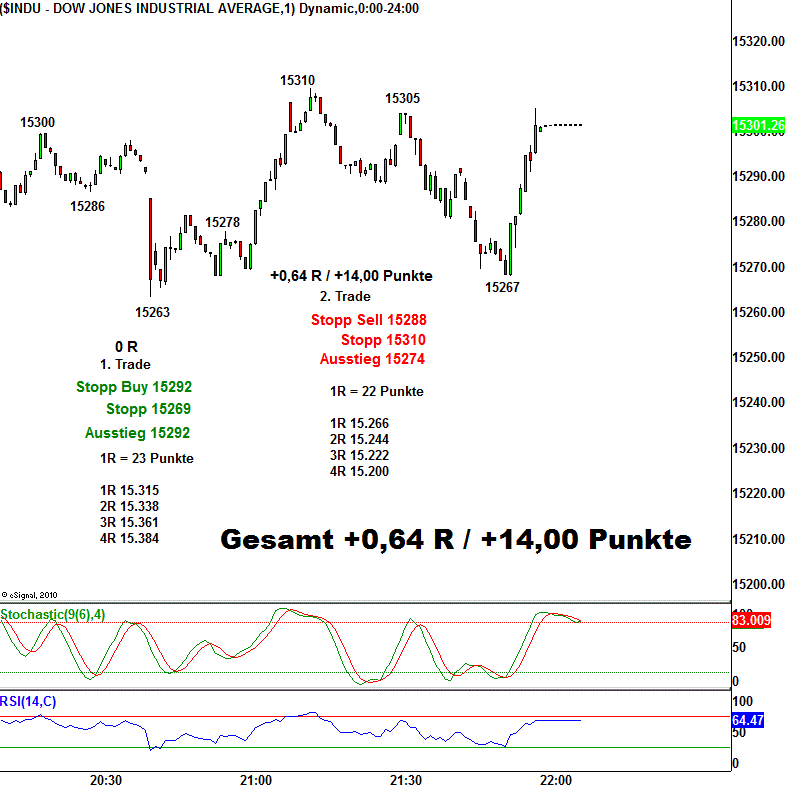
Task: Click the 15263 low price annotation
Action: (152, 312)
